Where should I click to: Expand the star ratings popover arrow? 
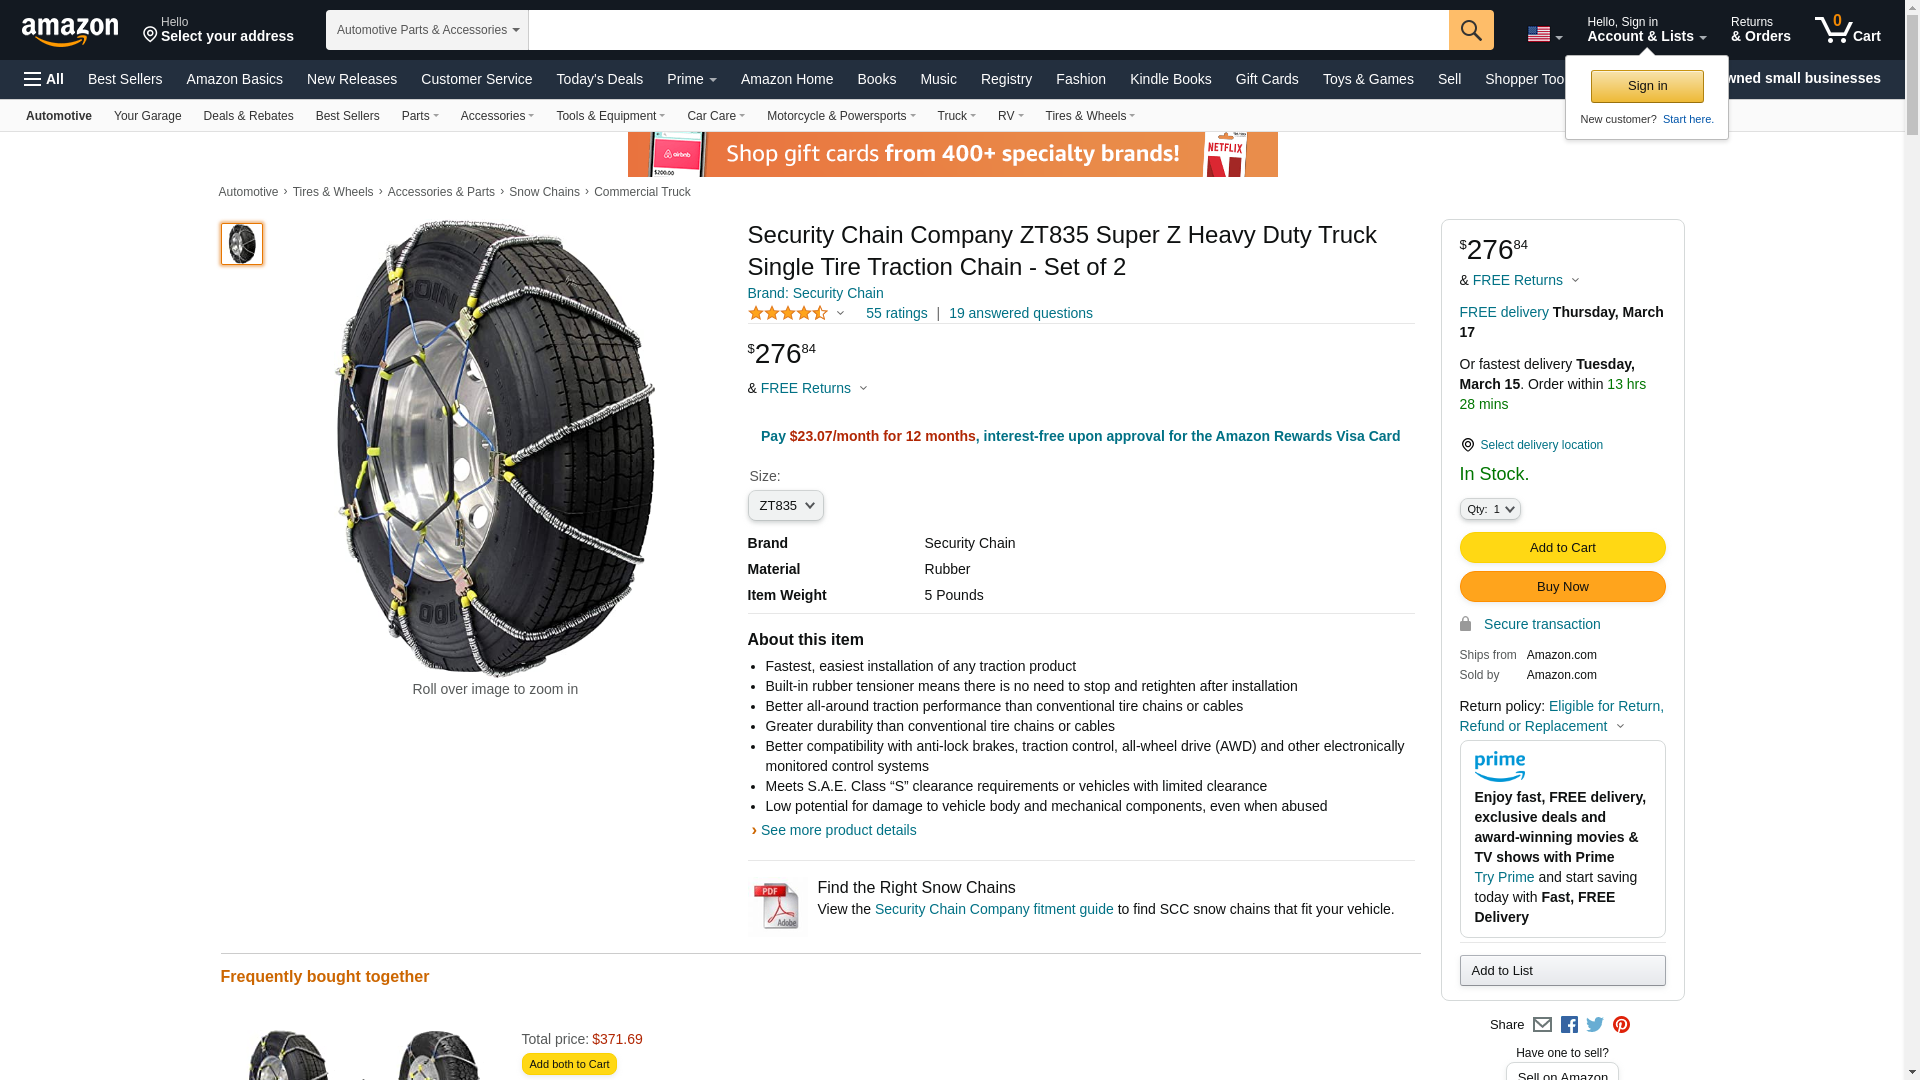click(840, 314)
